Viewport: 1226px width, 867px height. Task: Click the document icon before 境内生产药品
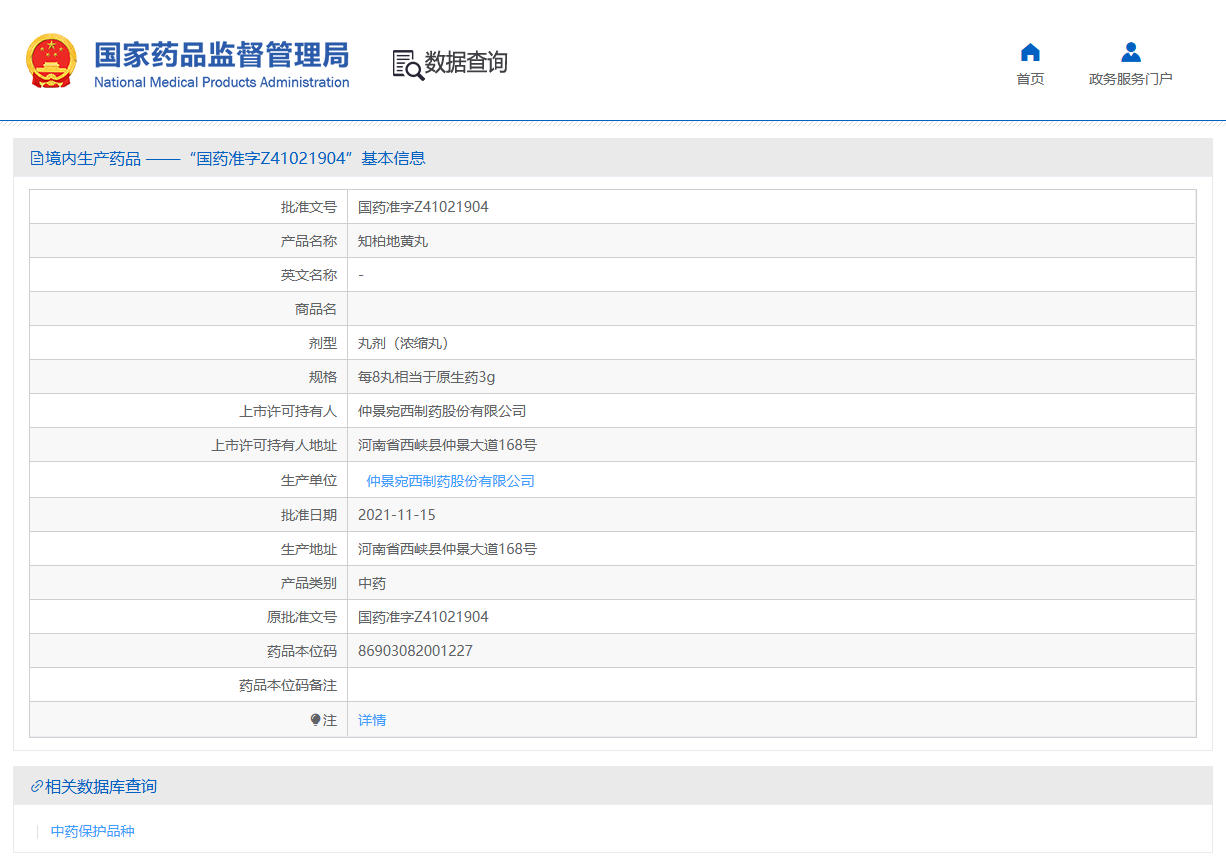click(37, 158)
